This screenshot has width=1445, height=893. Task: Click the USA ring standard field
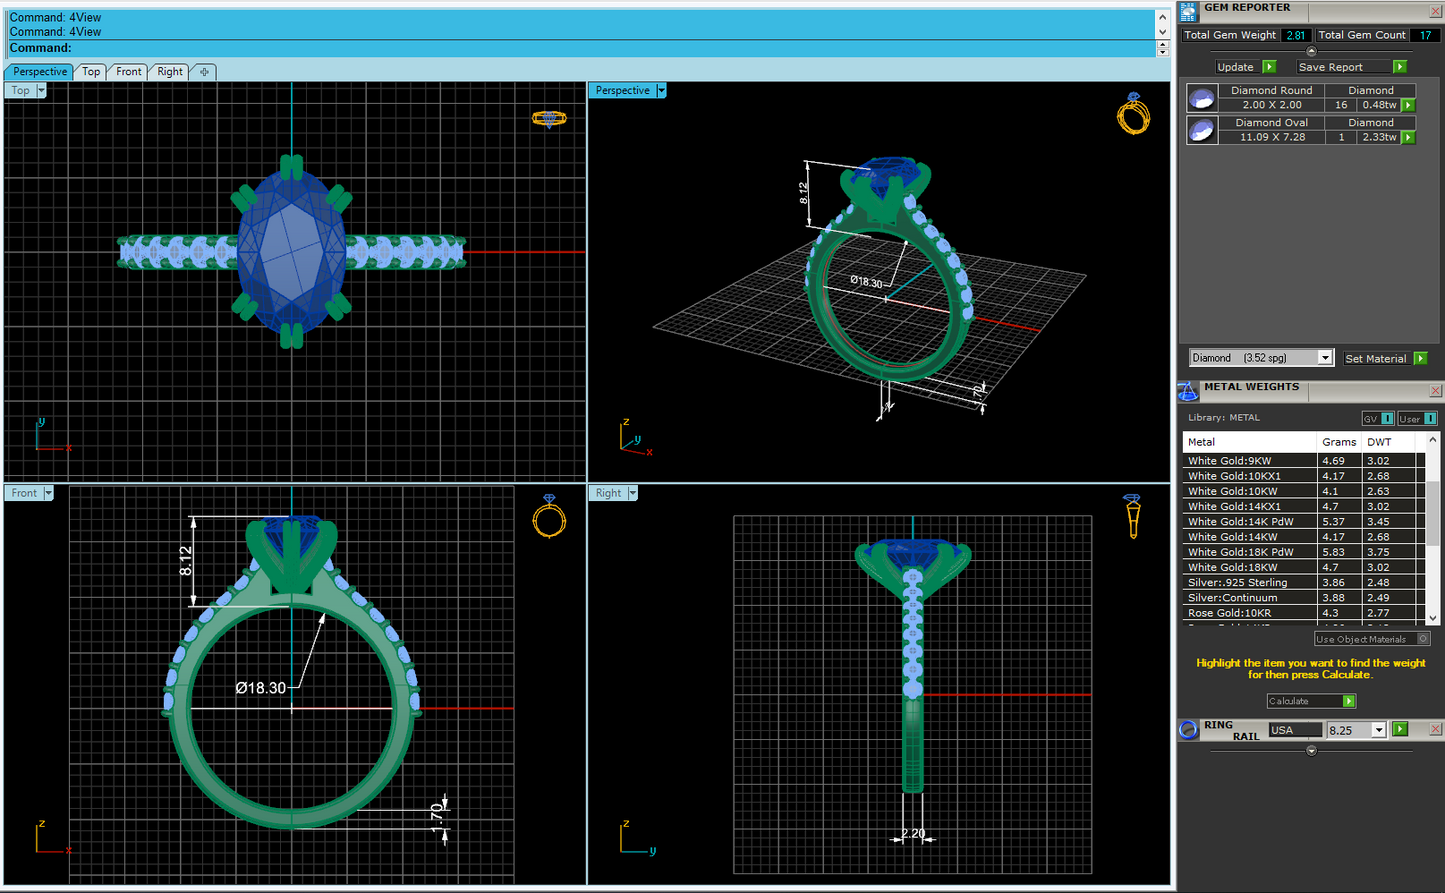pos(1295,730)
